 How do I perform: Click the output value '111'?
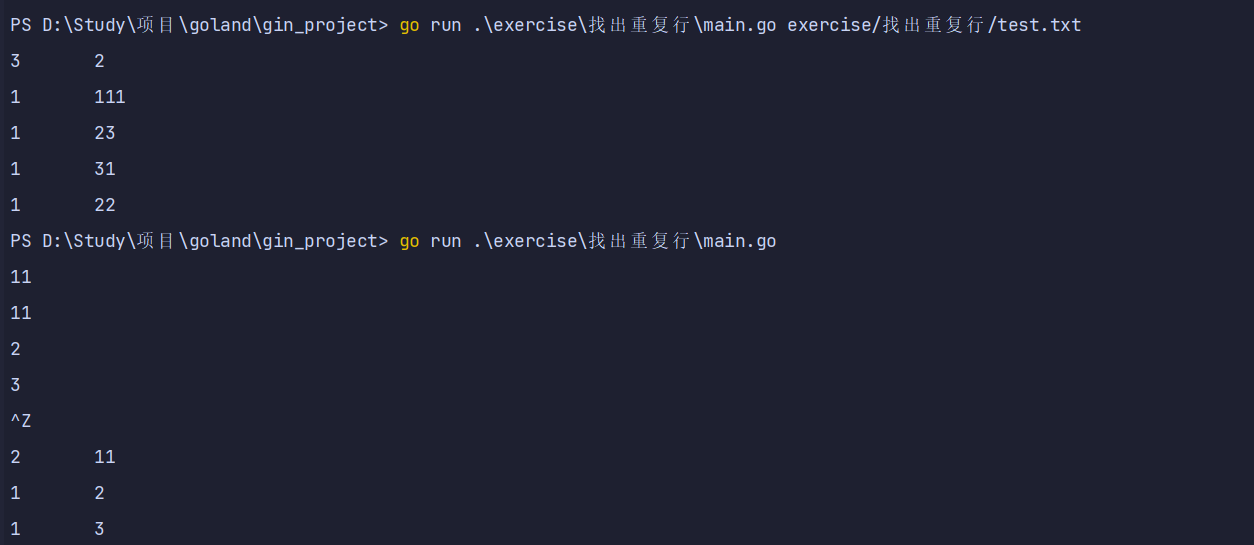click(110, 97)
